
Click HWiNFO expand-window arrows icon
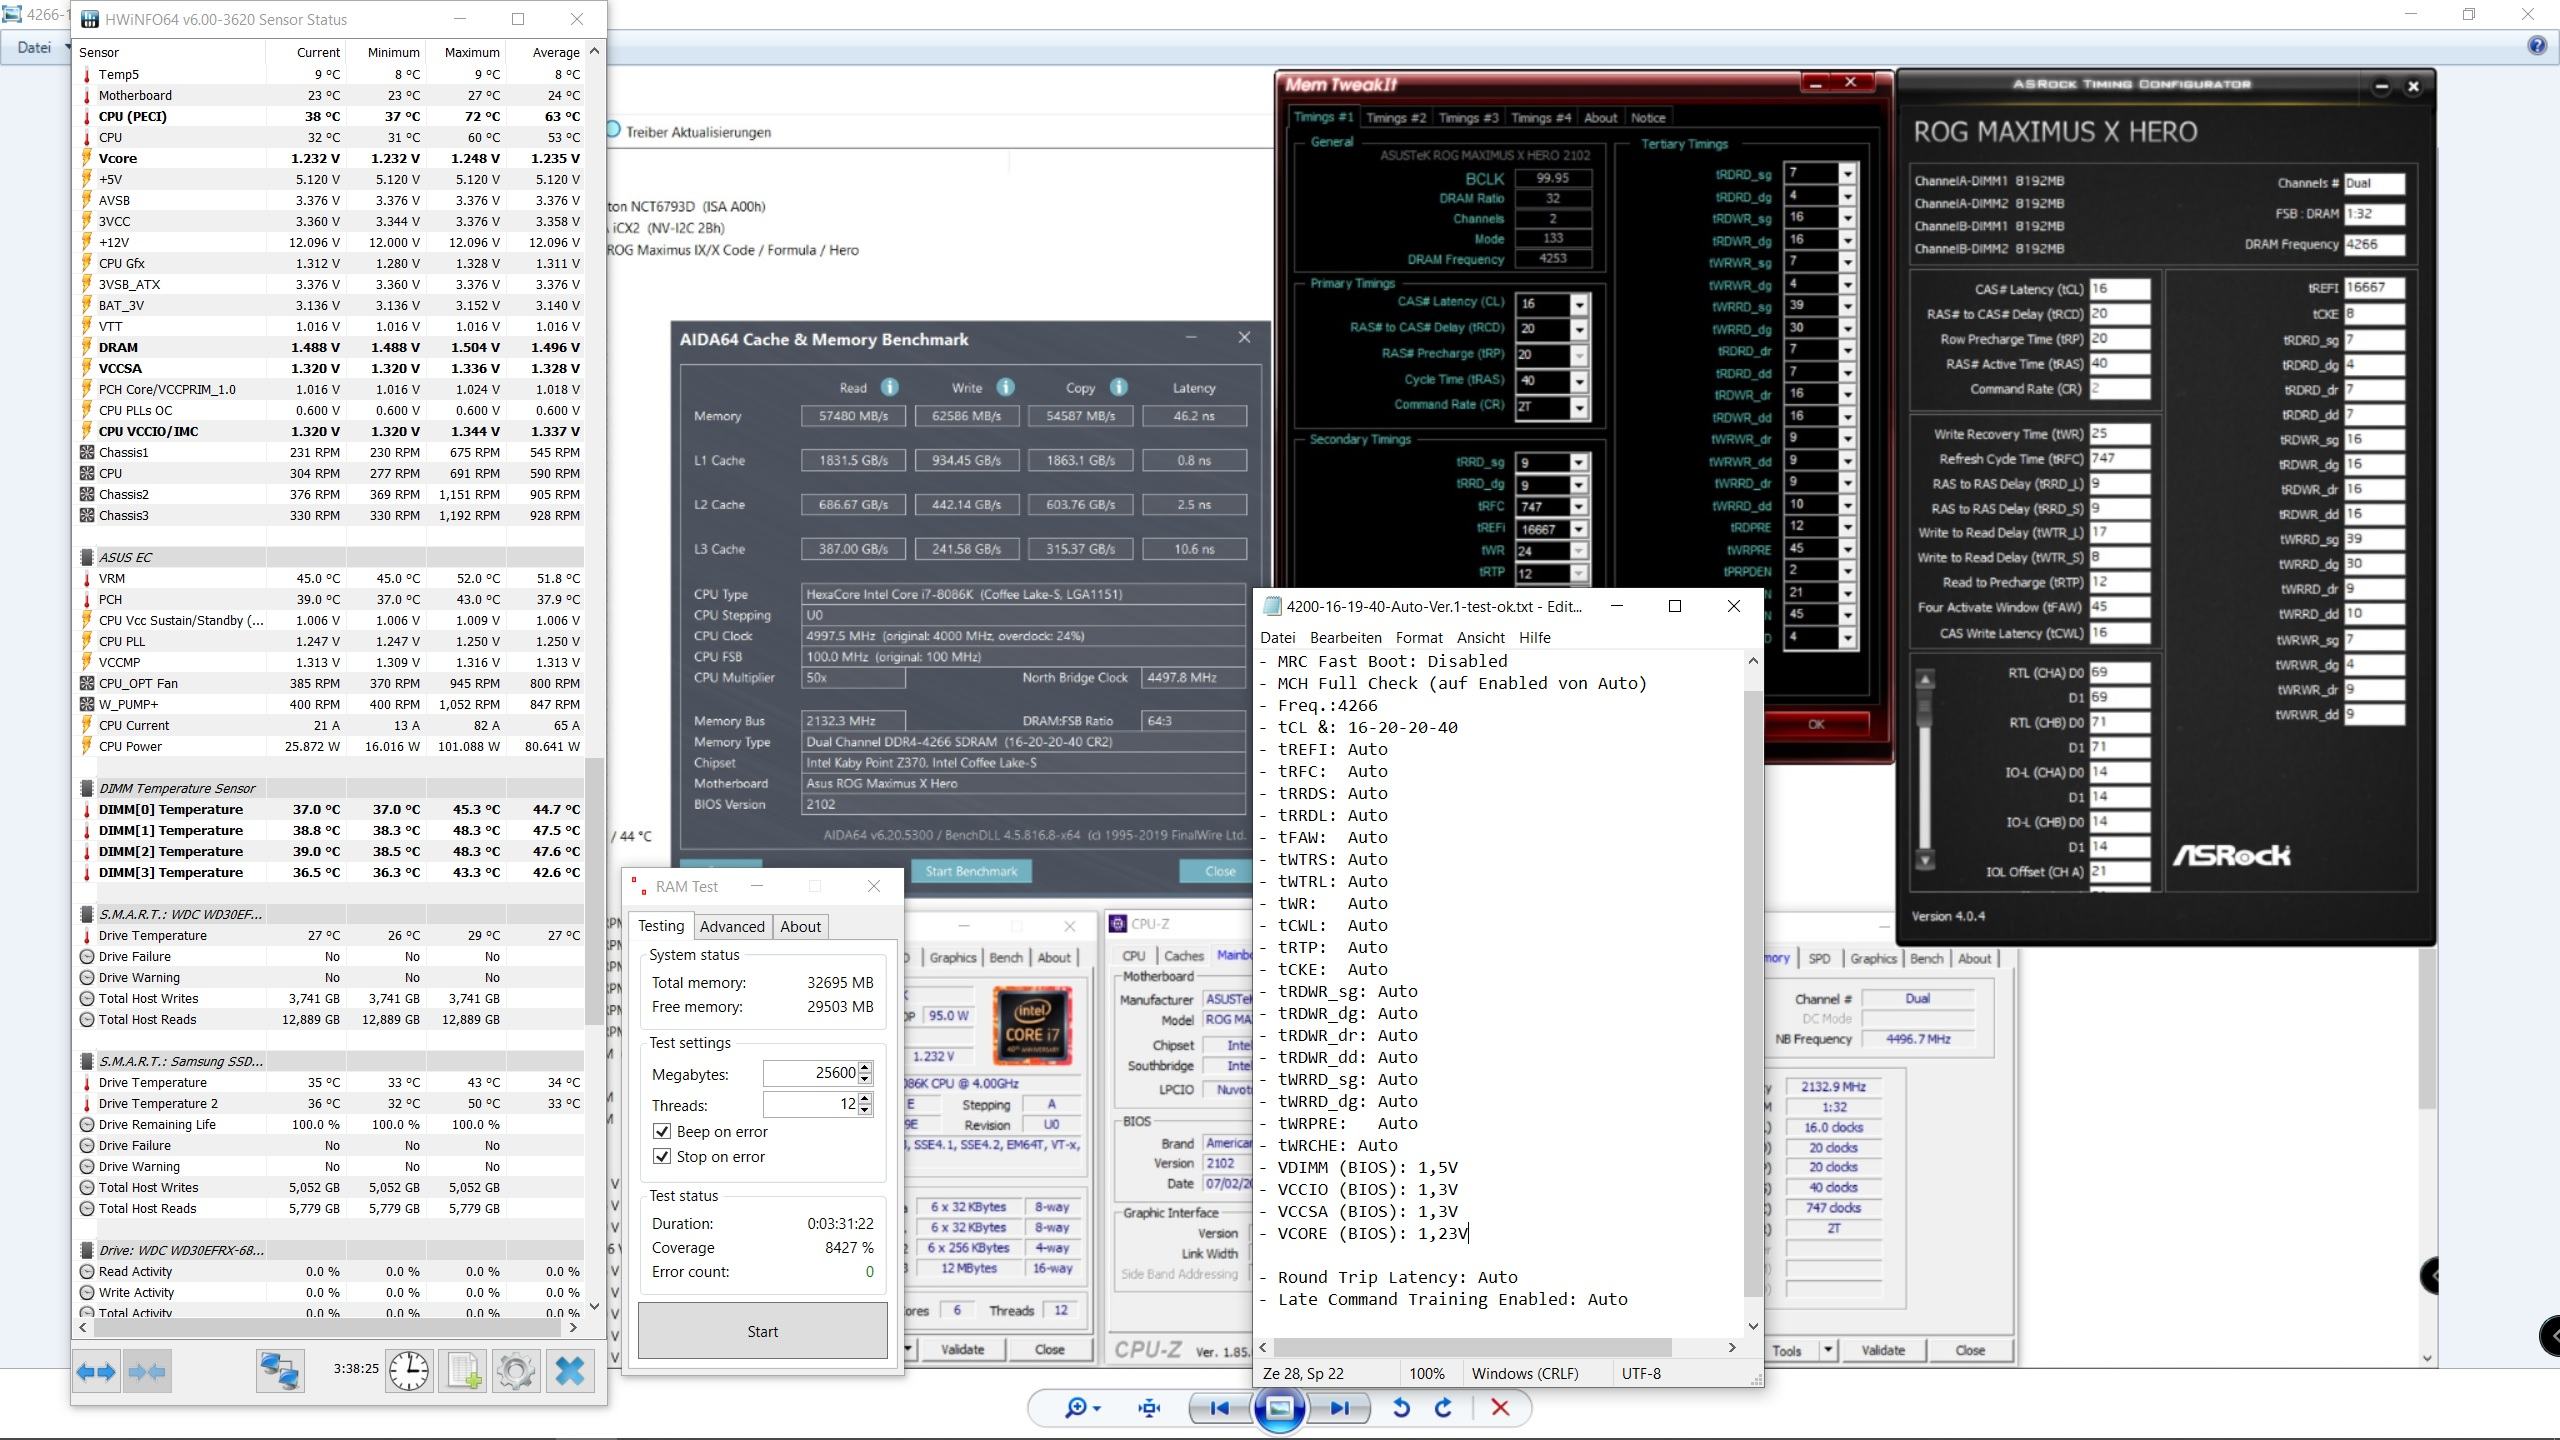click(x=96, y=1372)
